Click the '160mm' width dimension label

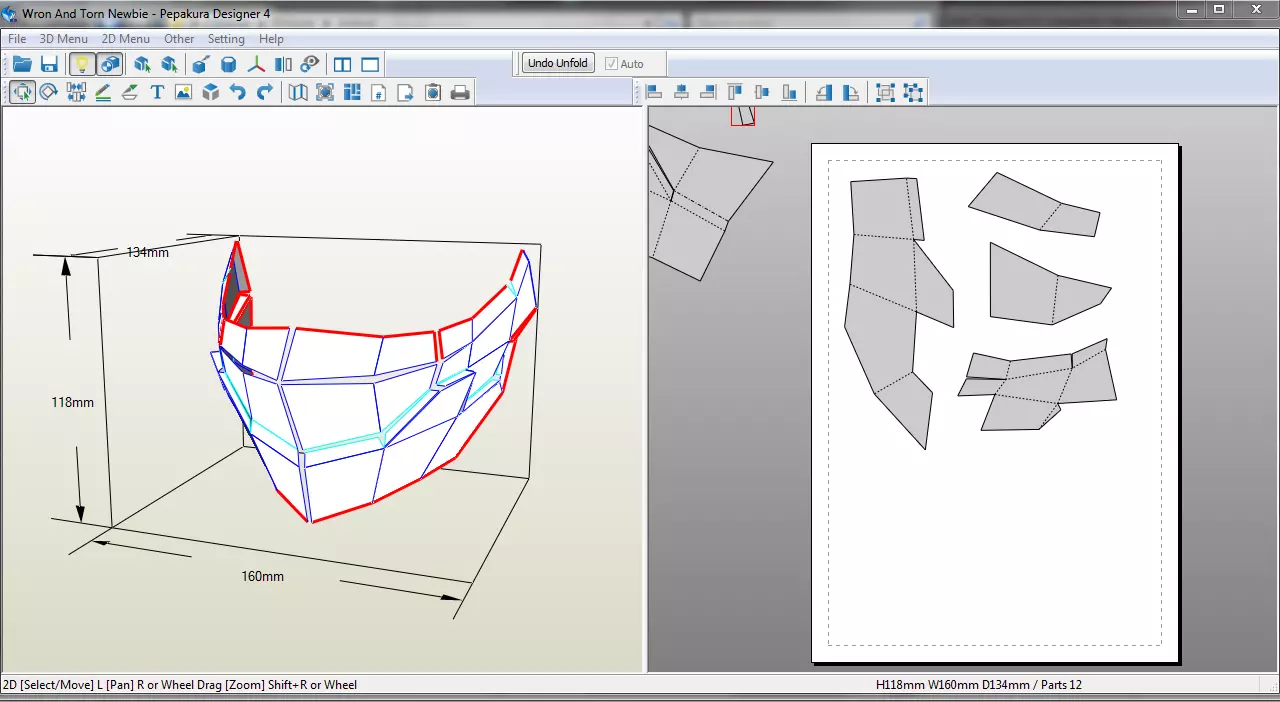tap(262, 577)
